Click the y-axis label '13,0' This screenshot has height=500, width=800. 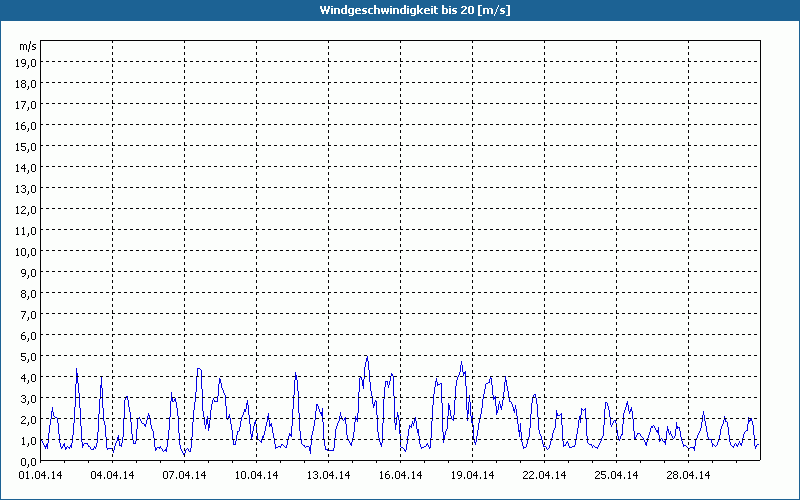tap(26, 189)
